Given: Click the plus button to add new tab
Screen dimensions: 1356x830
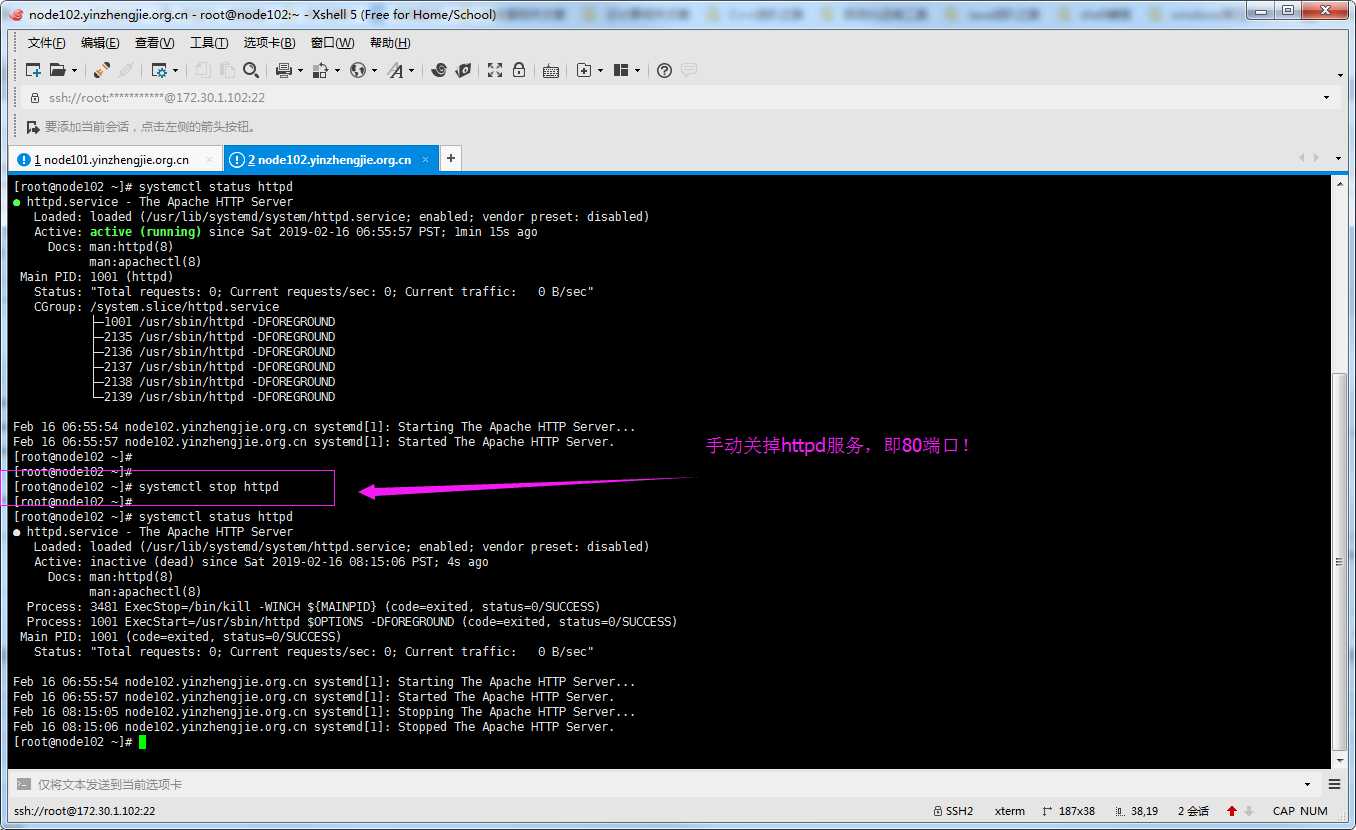Looking at the screenshot, I should [451, 158].
